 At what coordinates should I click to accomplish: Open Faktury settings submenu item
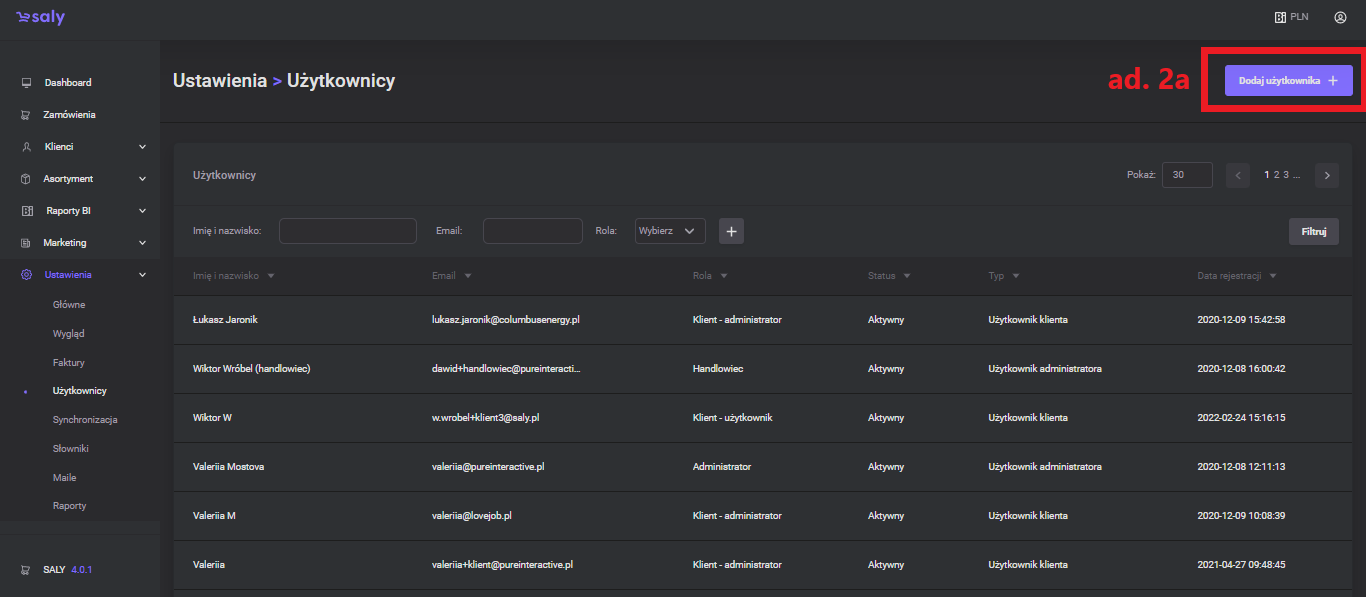[x=69, y=362]
